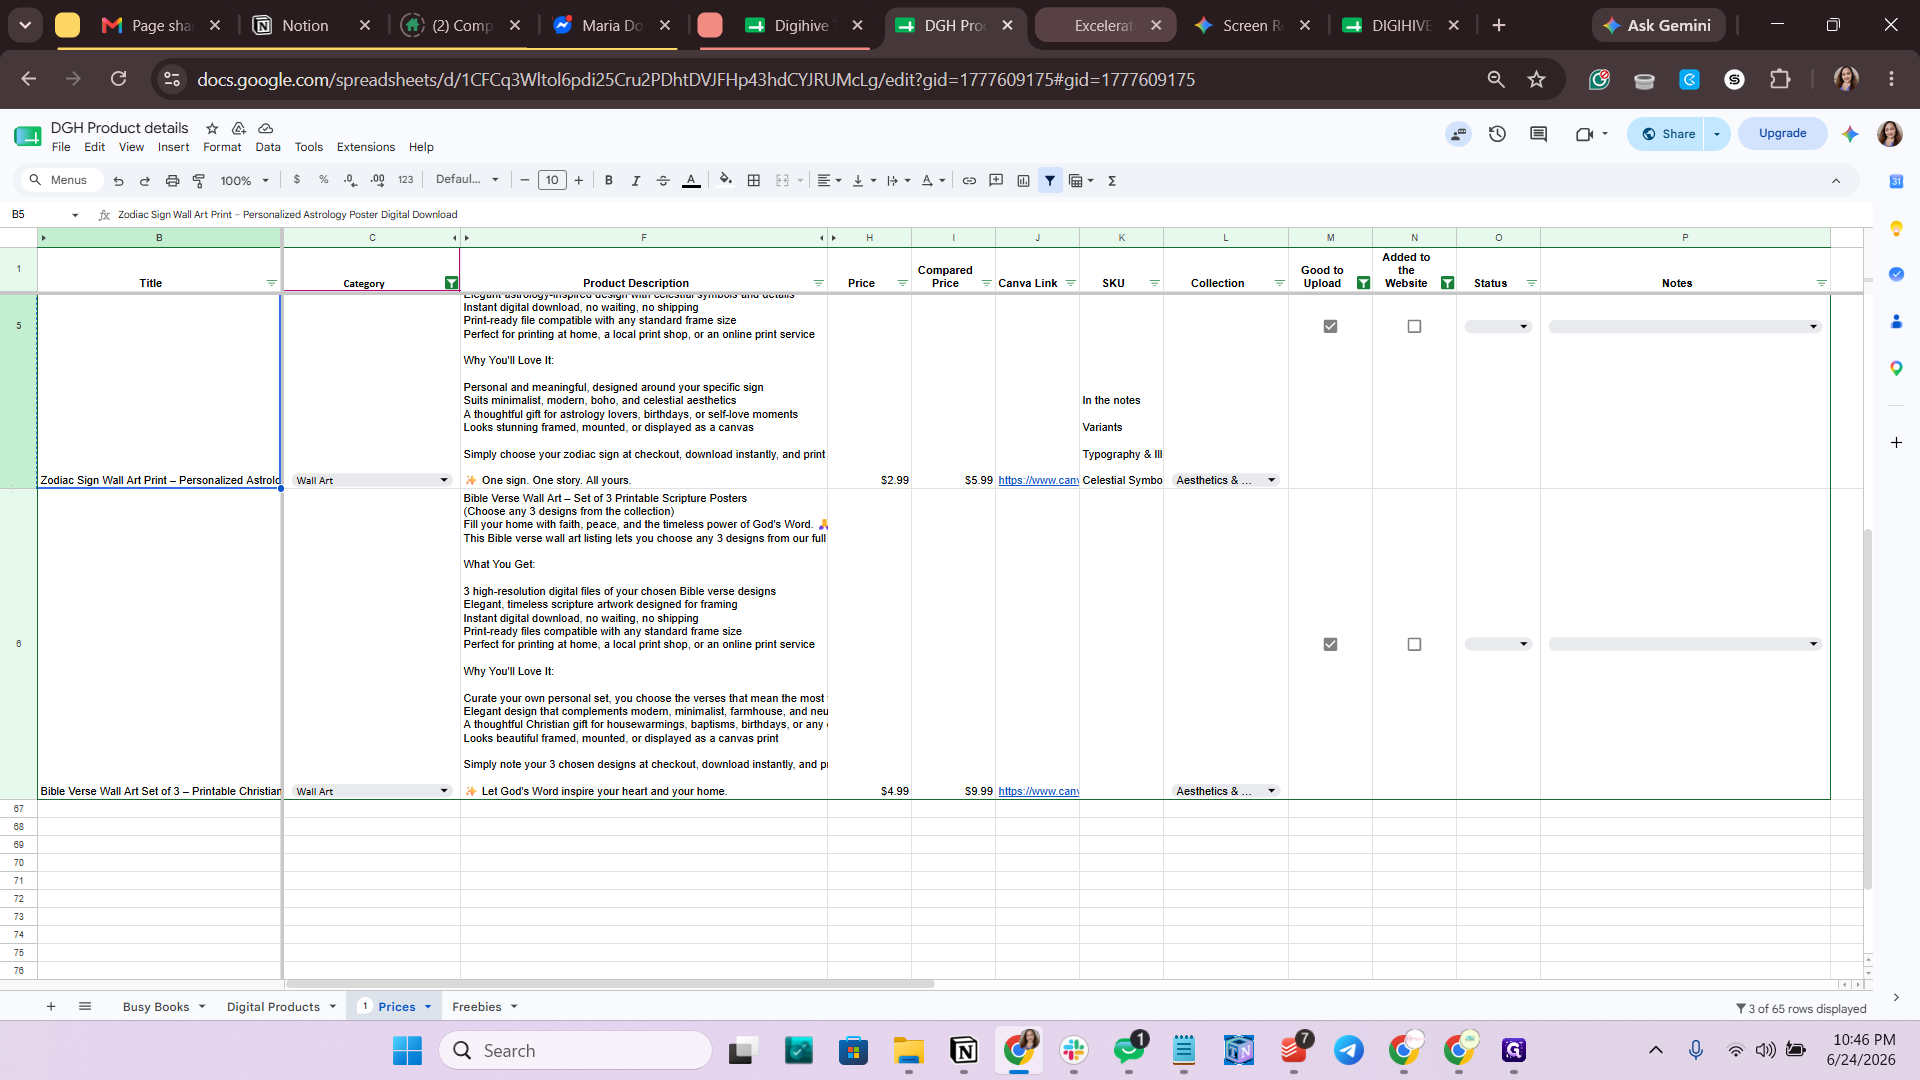
Task: Uncheck Good to Upload for row 5
Action: coord(1330,326)
